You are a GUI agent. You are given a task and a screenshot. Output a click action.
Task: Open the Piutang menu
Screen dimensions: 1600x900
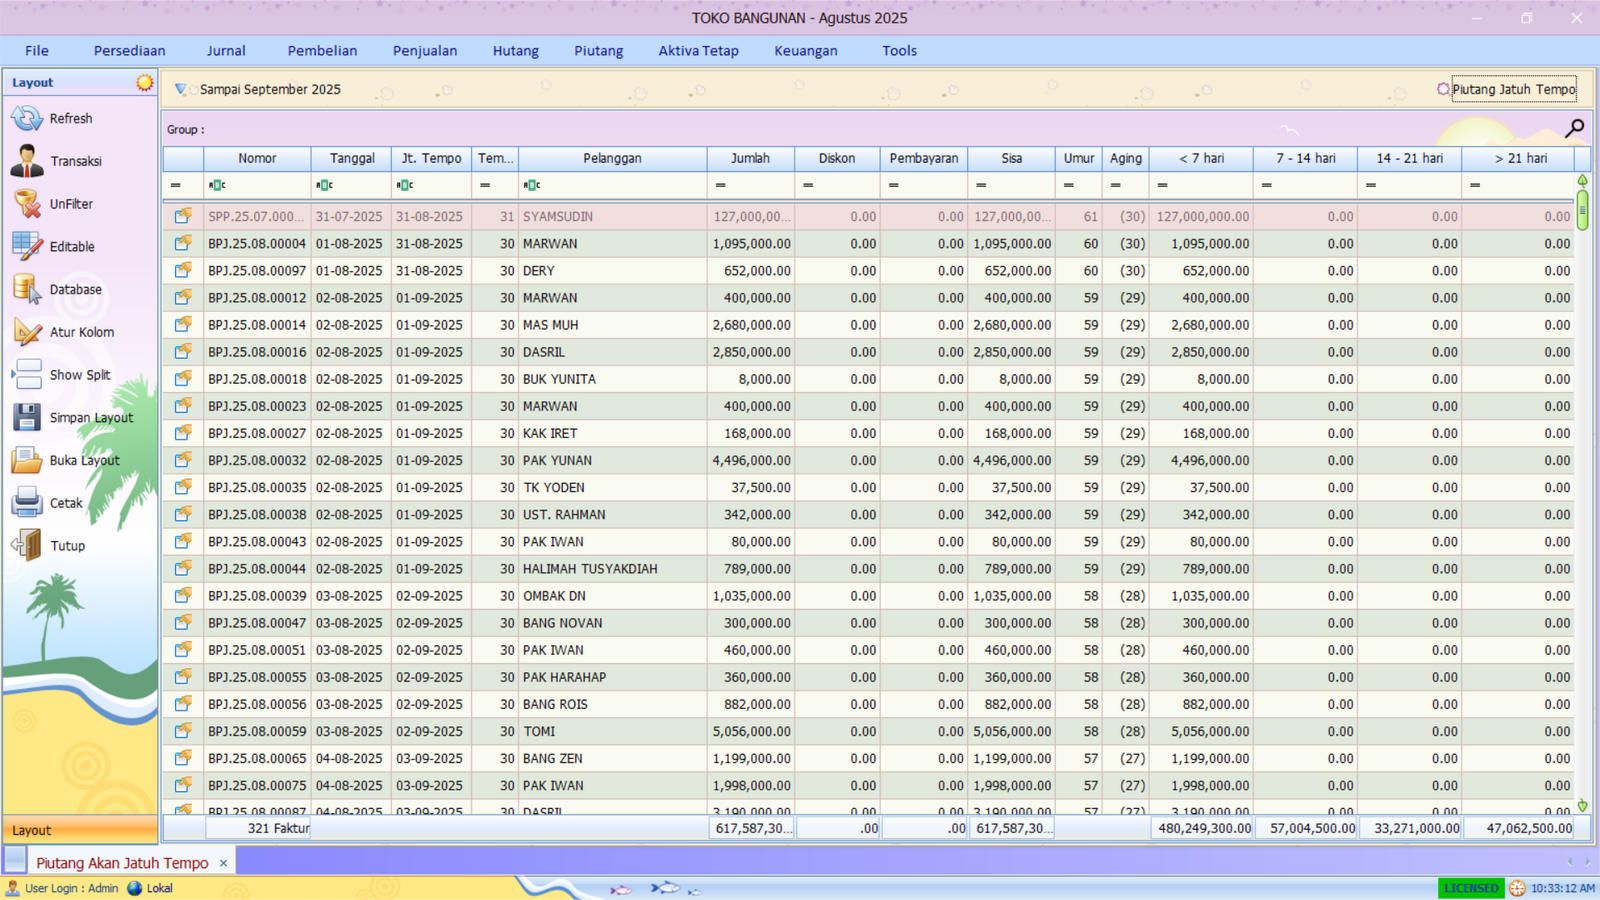598,50
